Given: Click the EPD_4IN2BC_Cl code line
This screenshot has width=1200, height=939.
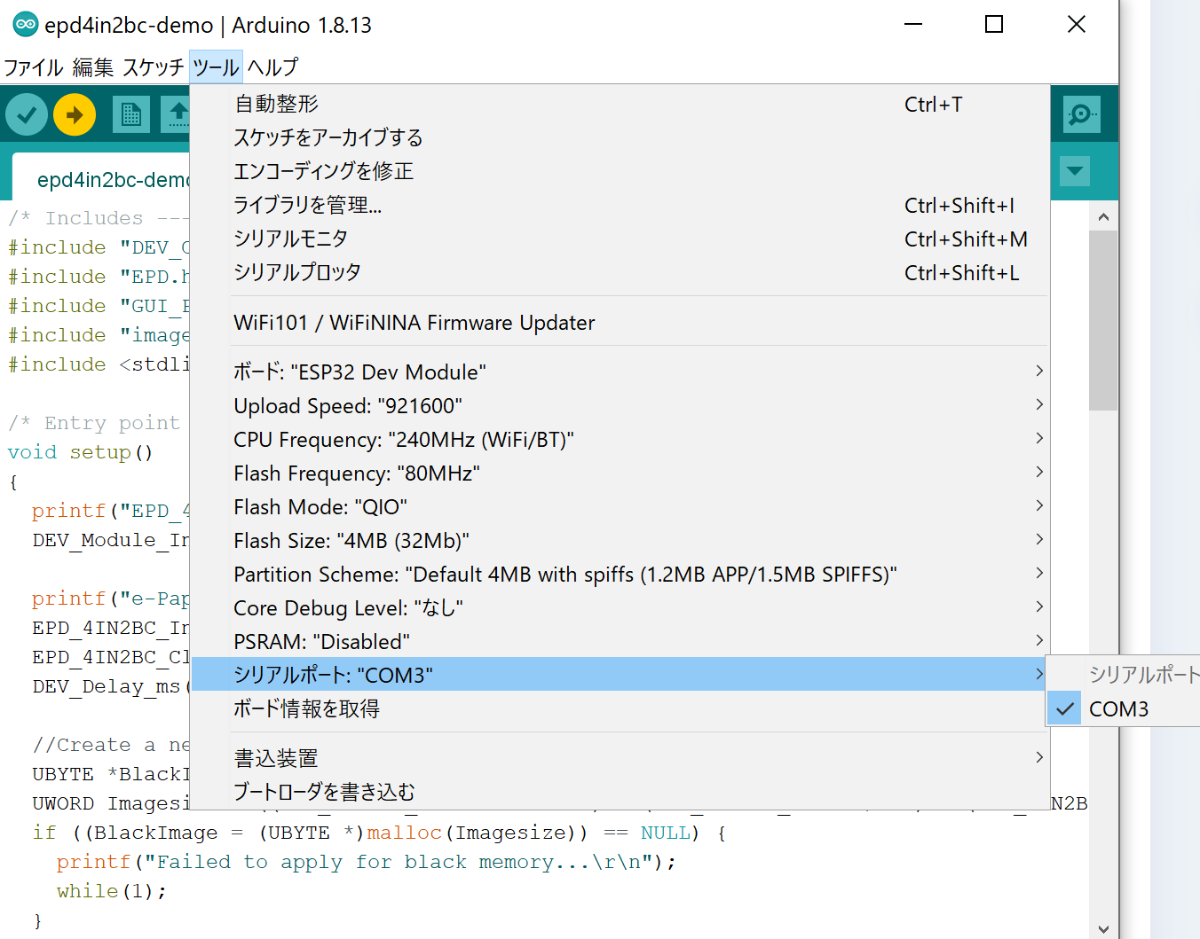Looking at the screenshot, I should [x=111, y=657].
